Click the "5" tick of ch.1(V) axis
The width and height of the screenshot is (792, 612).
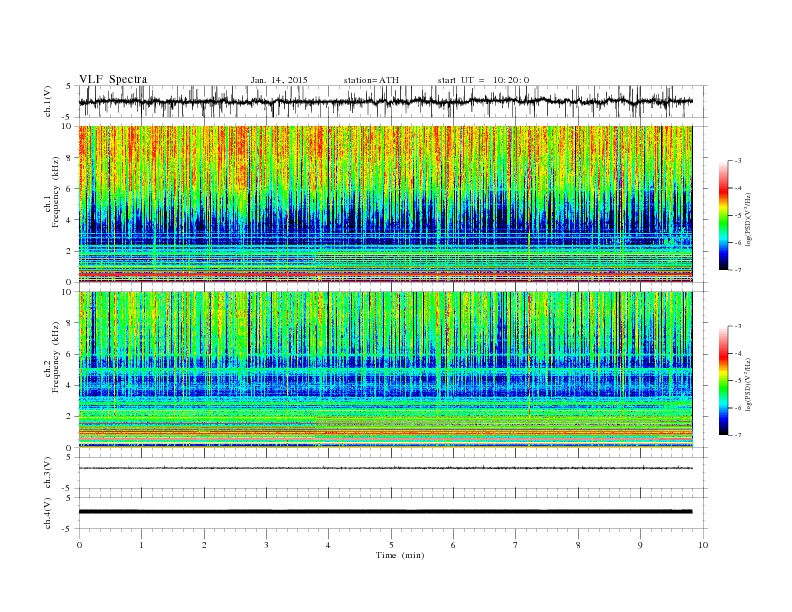click(68, 86)
